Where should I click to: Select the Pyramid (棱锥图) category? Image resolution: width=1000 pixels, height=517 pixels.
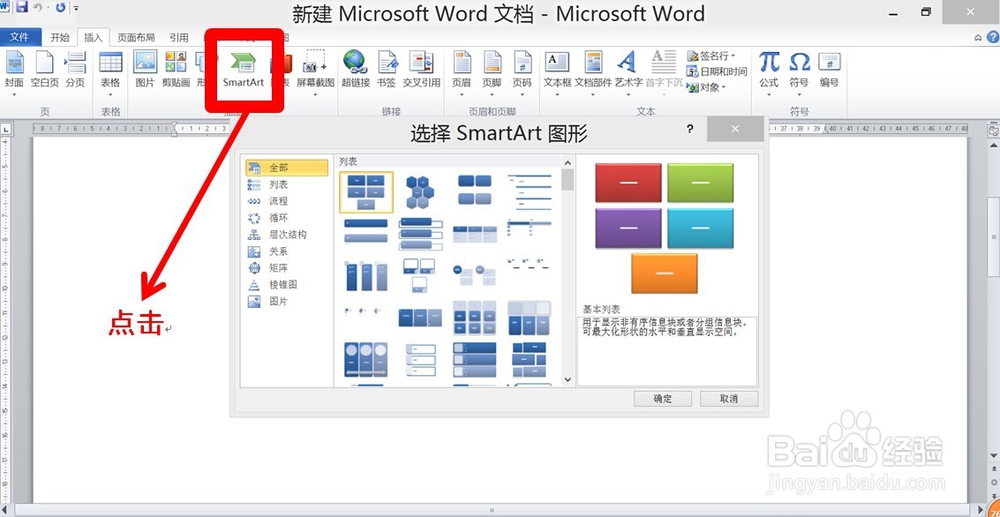286,284
